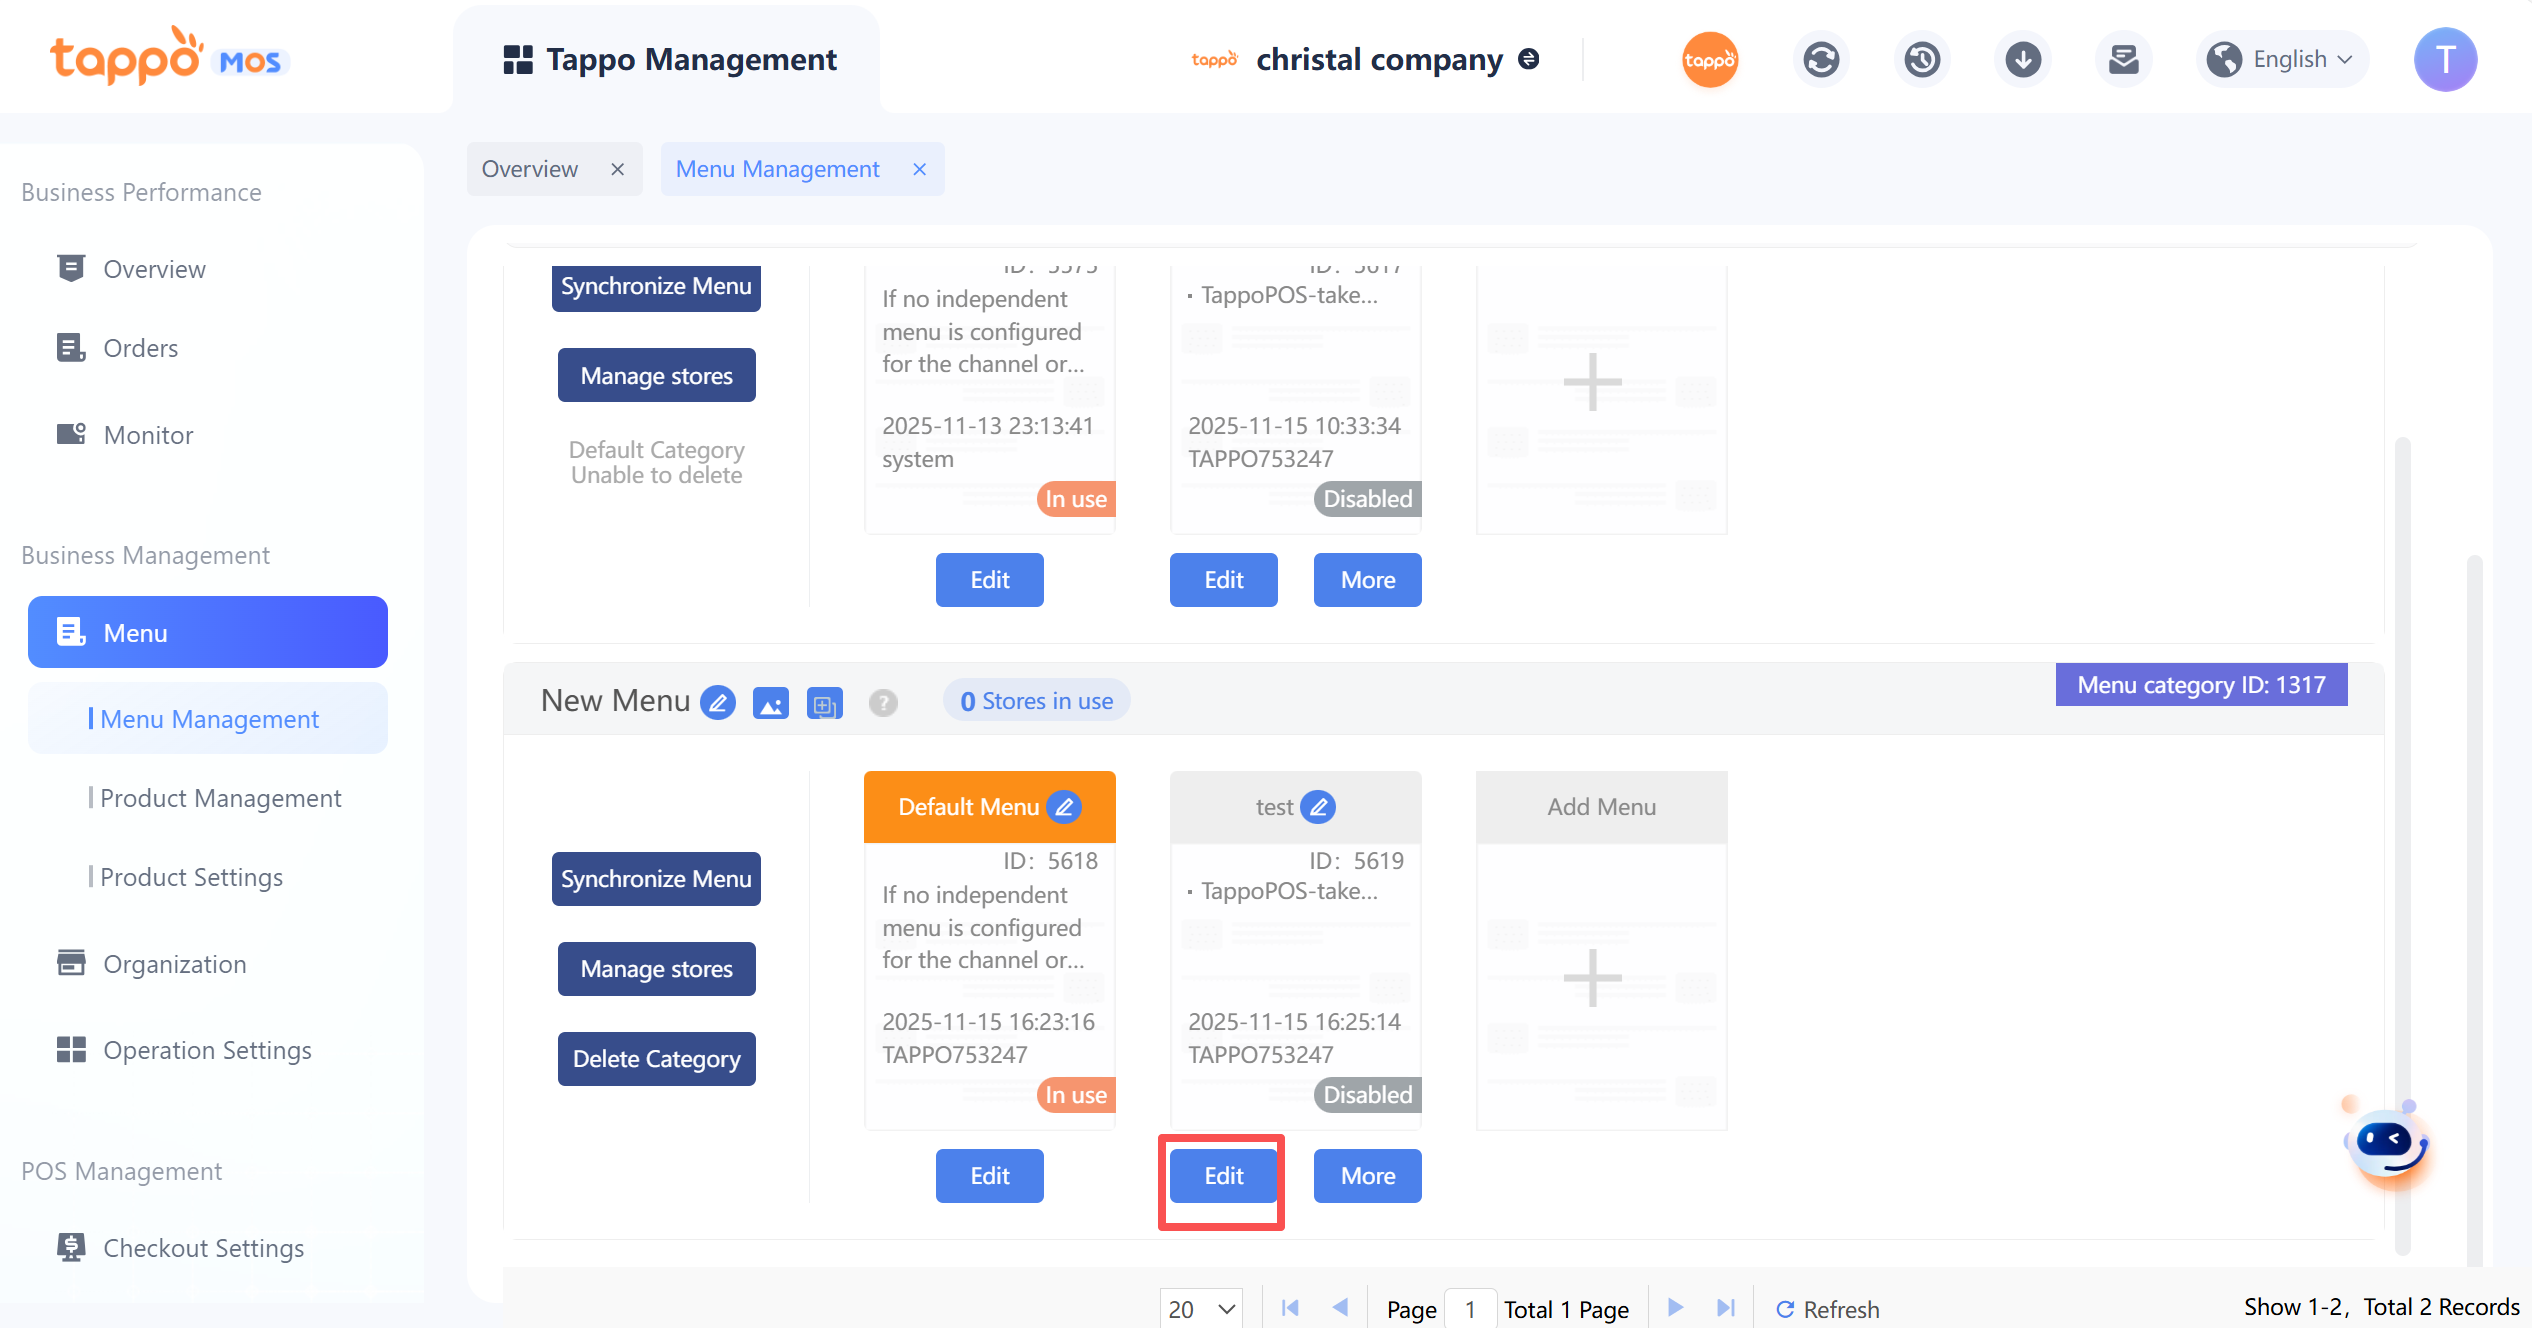This screenshot has width=2532, height=1328.
Task: Click the image icon next to New Menu
Action: 770,703
